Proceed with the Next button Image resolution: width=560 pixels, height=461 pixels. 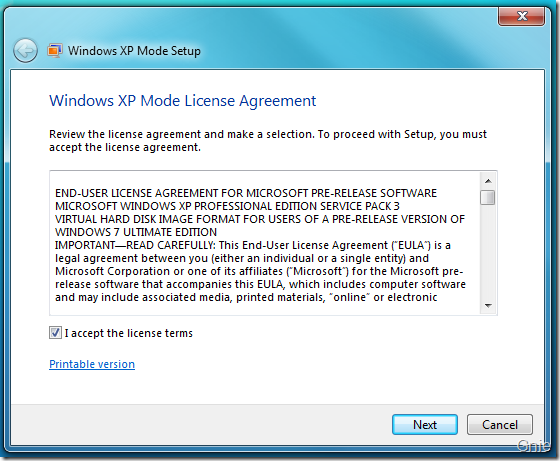tap(425, 425)
